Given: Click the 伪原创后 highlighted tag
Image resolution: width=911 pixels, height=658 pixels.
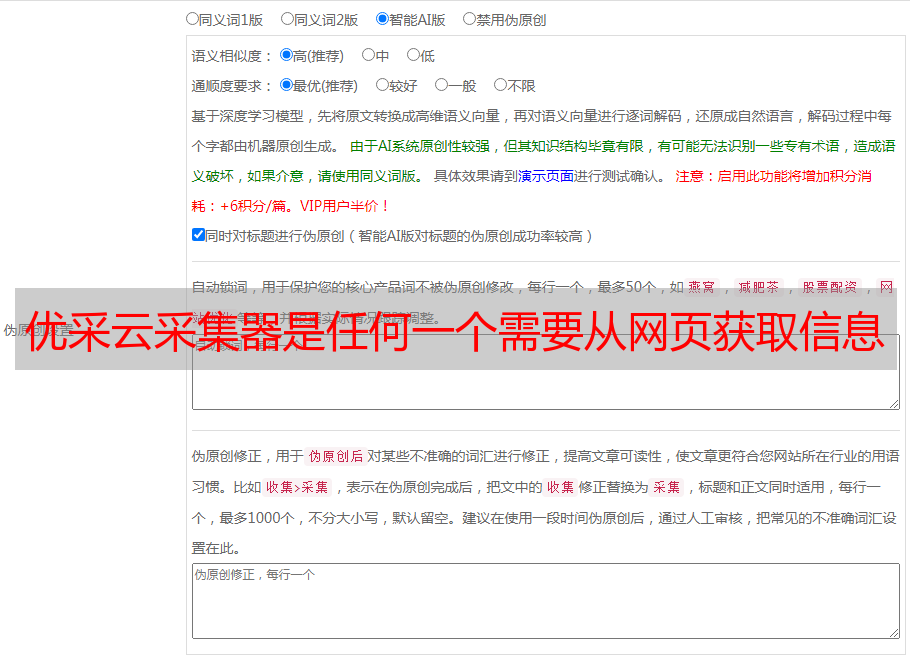Looking at the screenshot, I should 336,456.
